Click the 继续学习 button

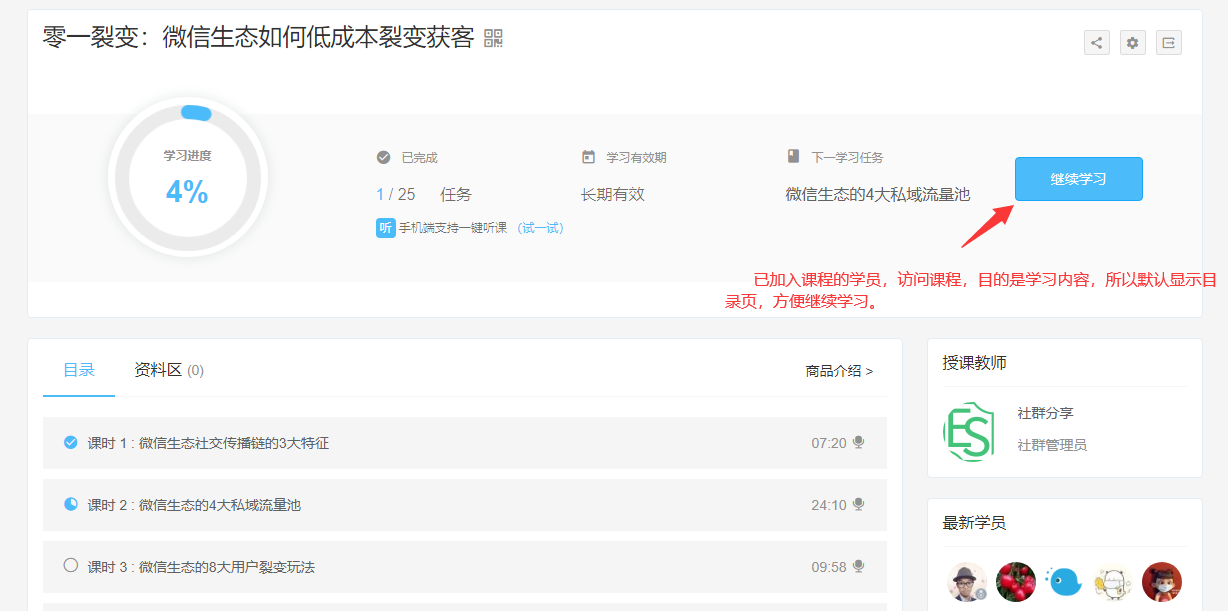coord(1078,179)
